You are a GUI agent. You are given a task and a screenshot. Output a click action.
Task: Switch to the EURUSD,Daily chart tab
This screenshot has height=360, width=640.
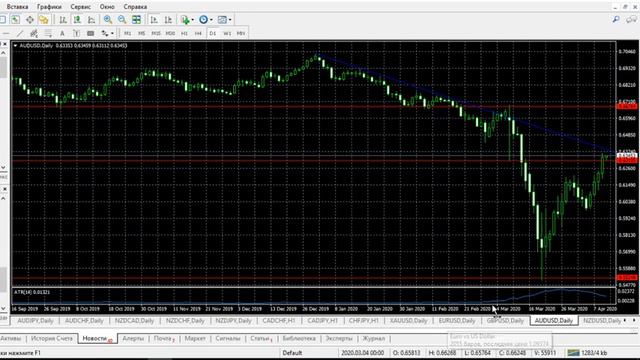click(x=457, y=321)
